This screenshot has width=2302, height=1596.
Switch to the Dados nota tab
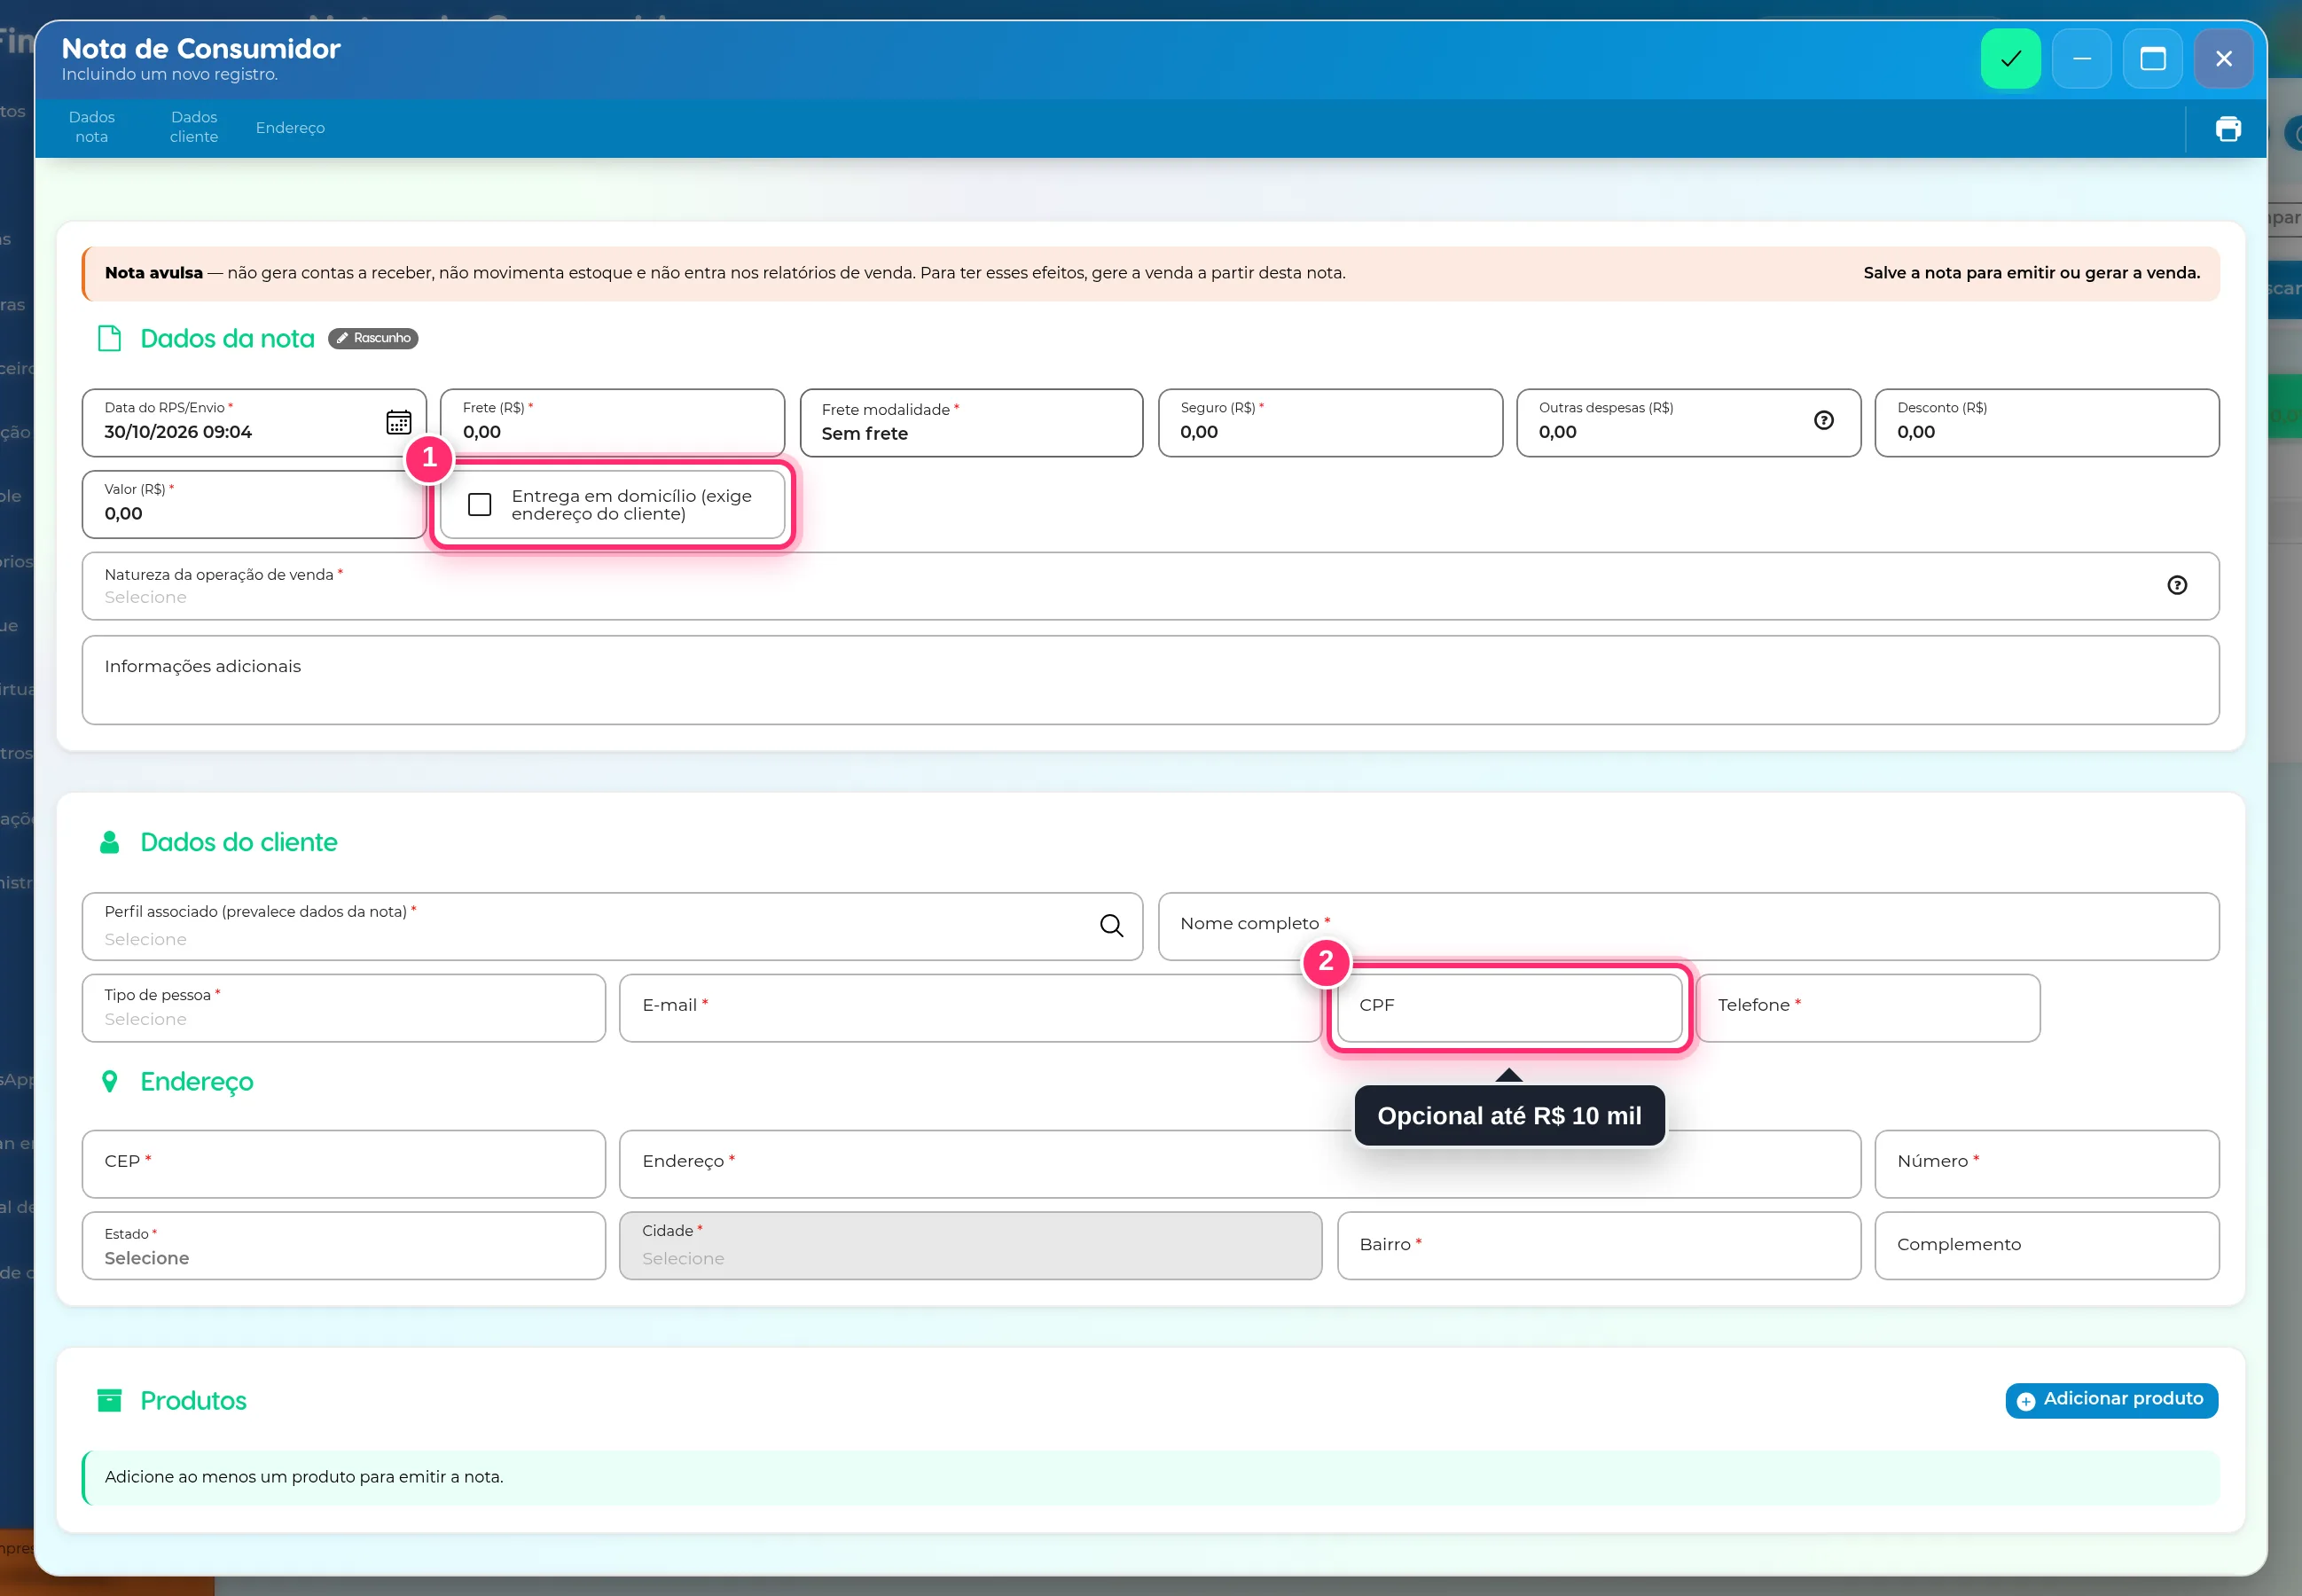92,127
